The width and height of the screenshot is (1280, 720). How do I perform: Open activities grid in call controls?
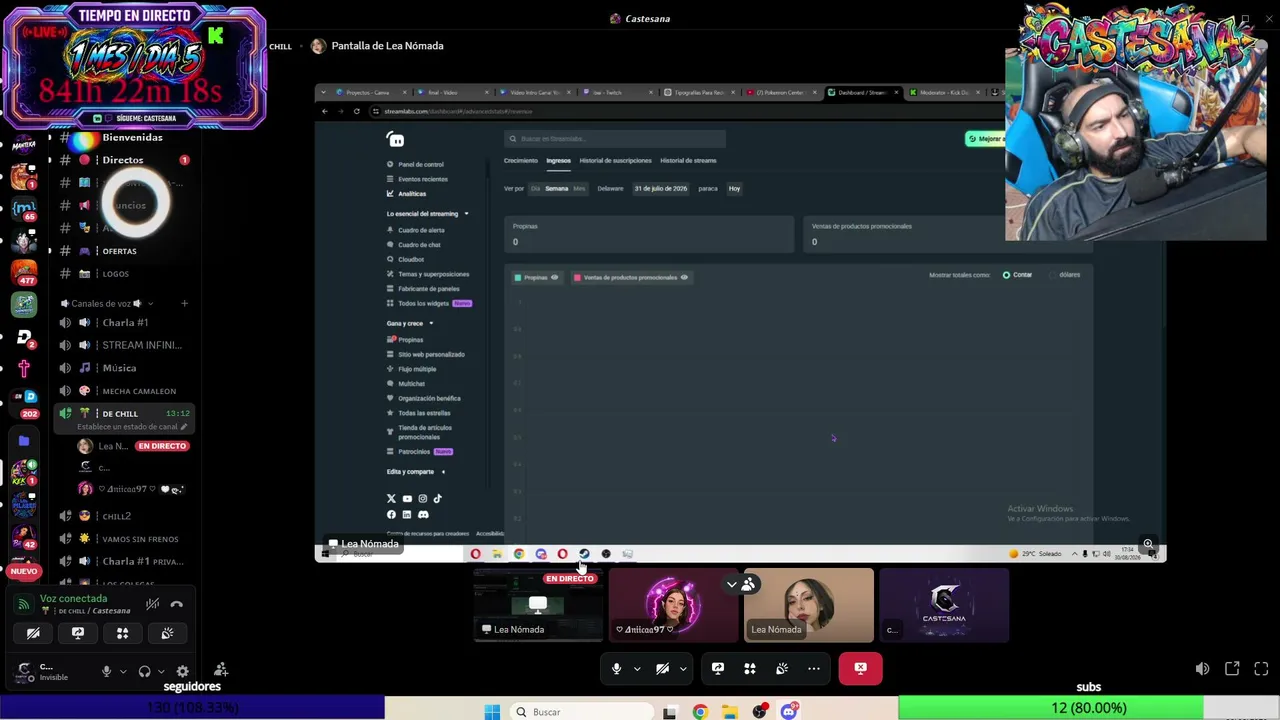750,669
